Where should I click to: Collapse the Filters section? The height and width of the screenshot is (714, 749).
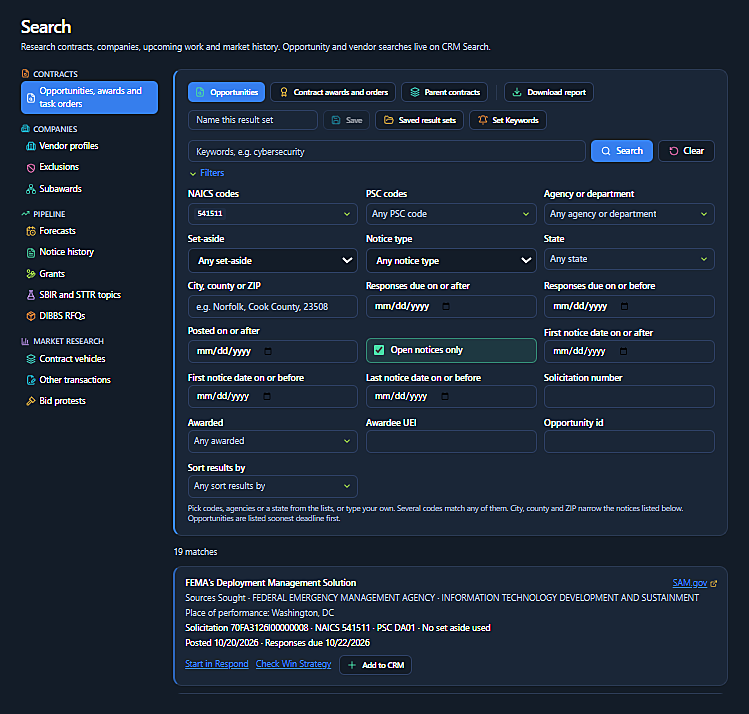tap(207, 173)
